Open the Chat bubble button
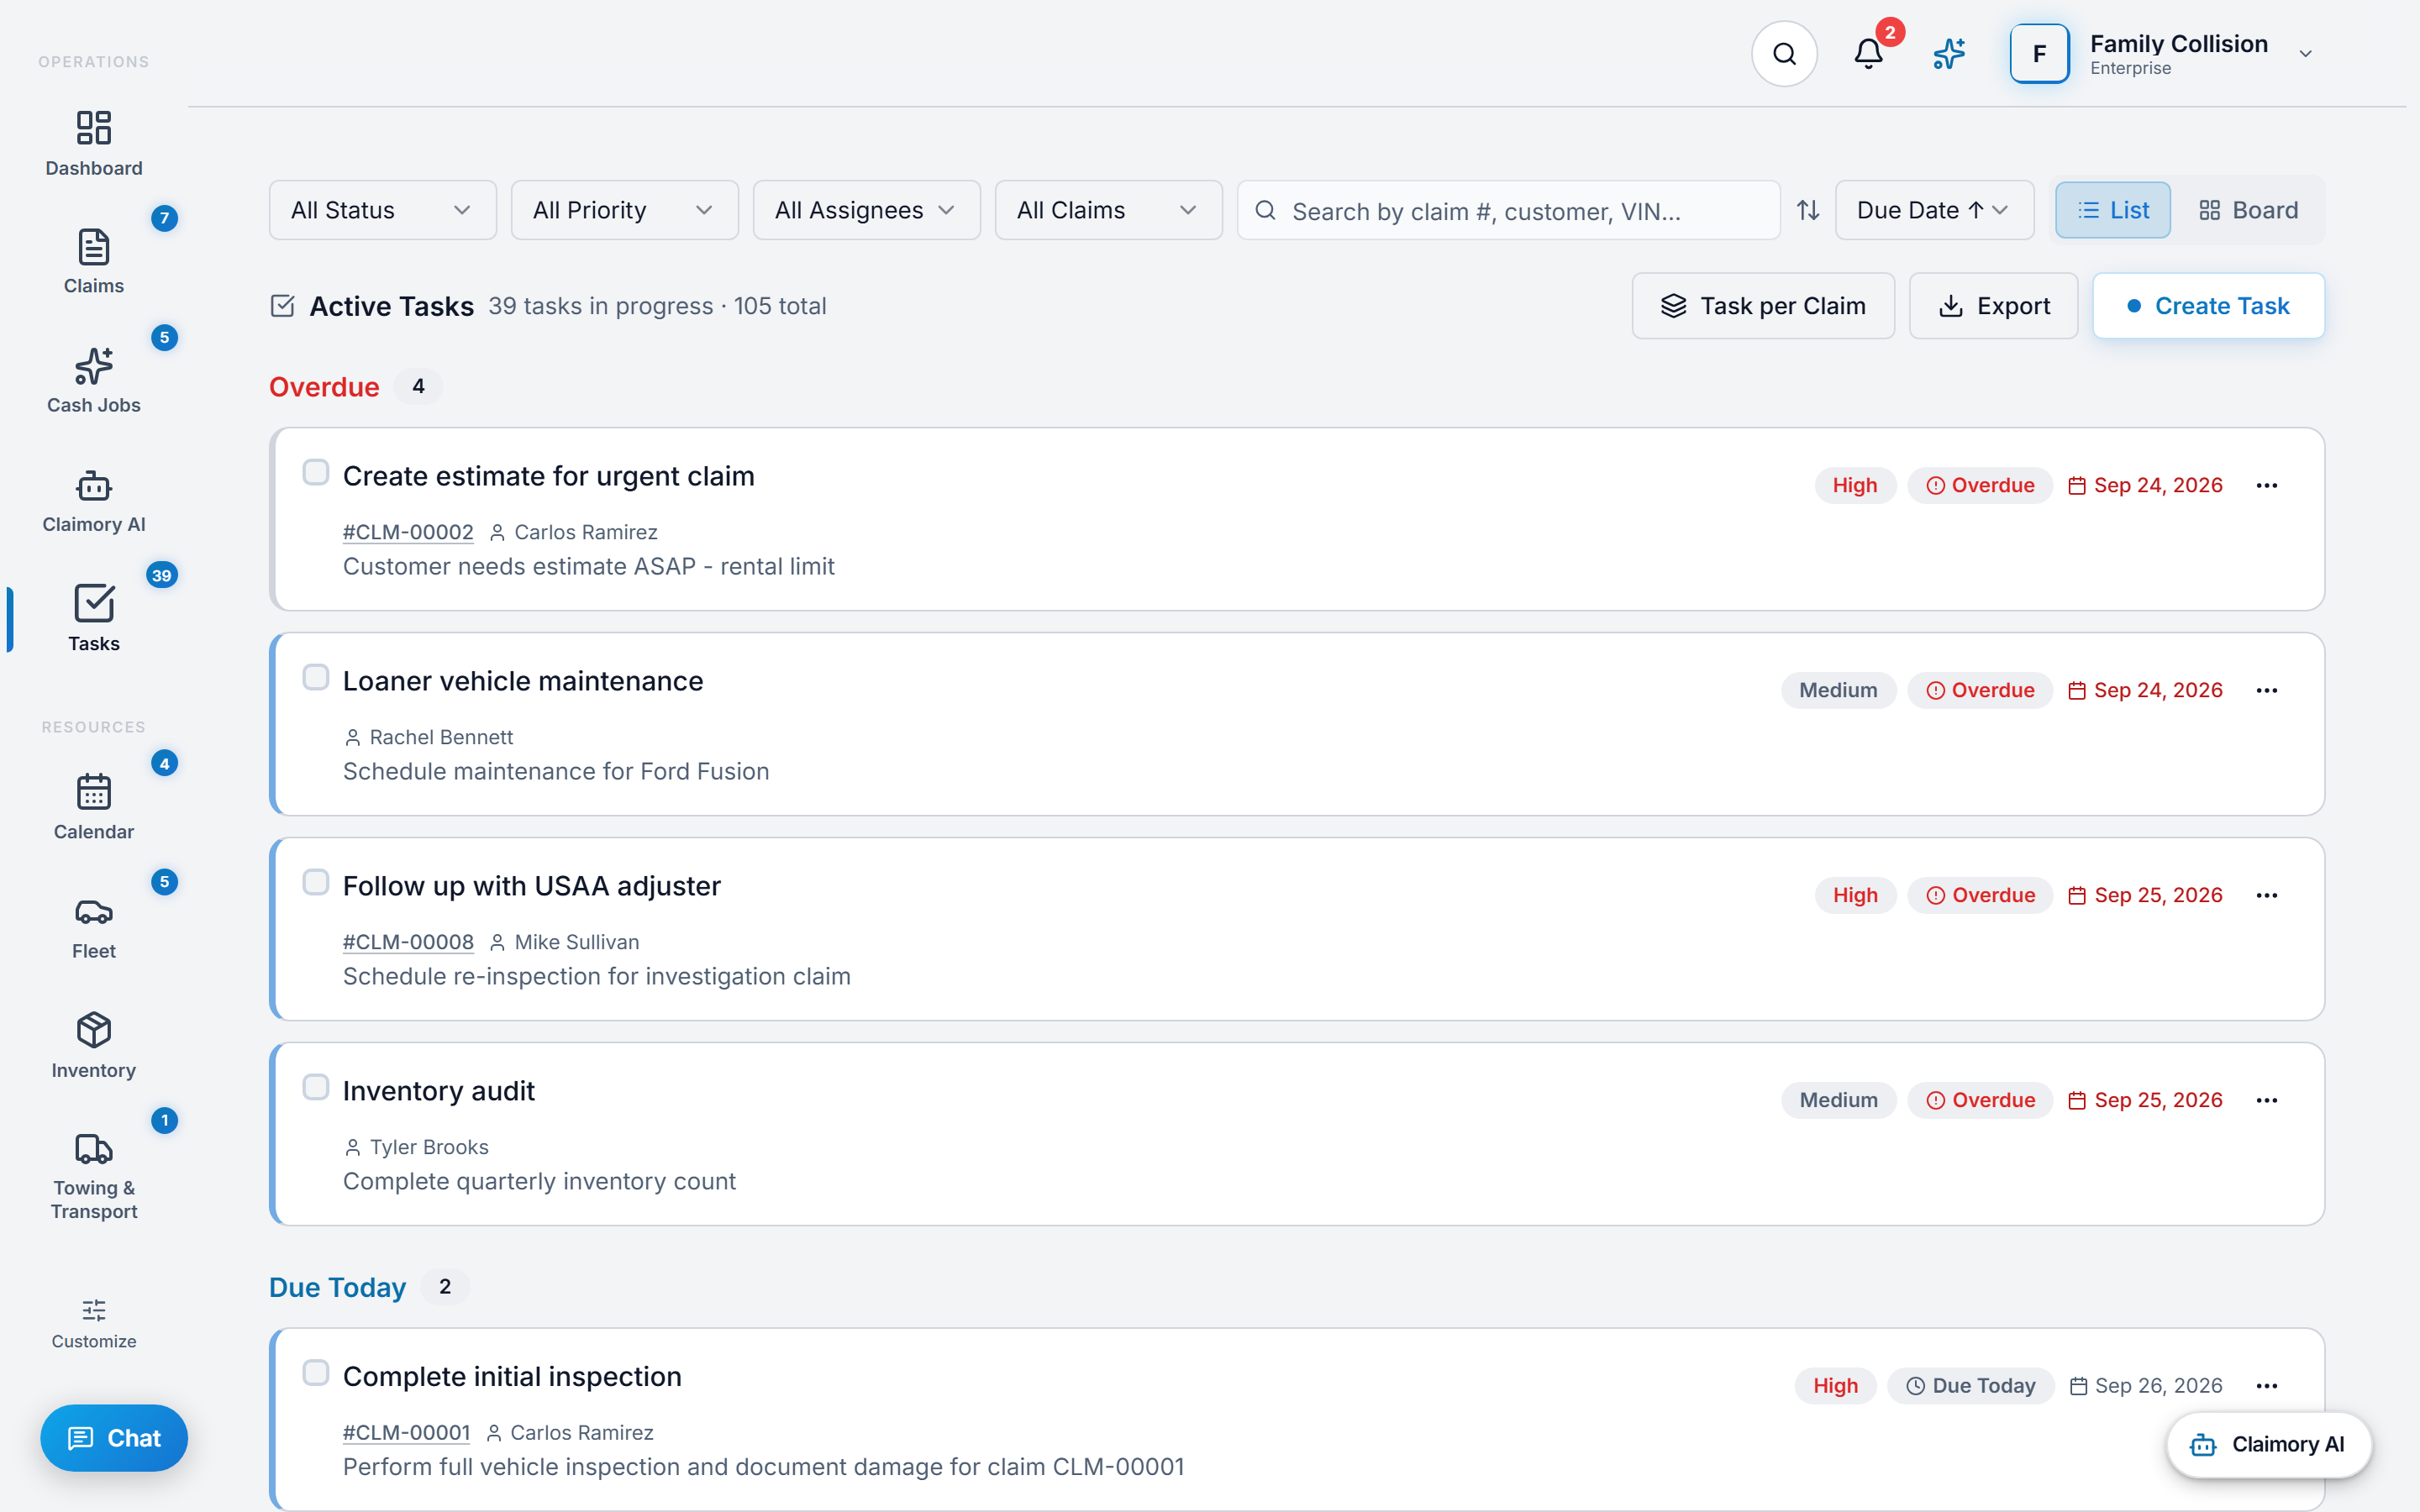This screenshot has width=2420, height=1512. click(114, 1438)
